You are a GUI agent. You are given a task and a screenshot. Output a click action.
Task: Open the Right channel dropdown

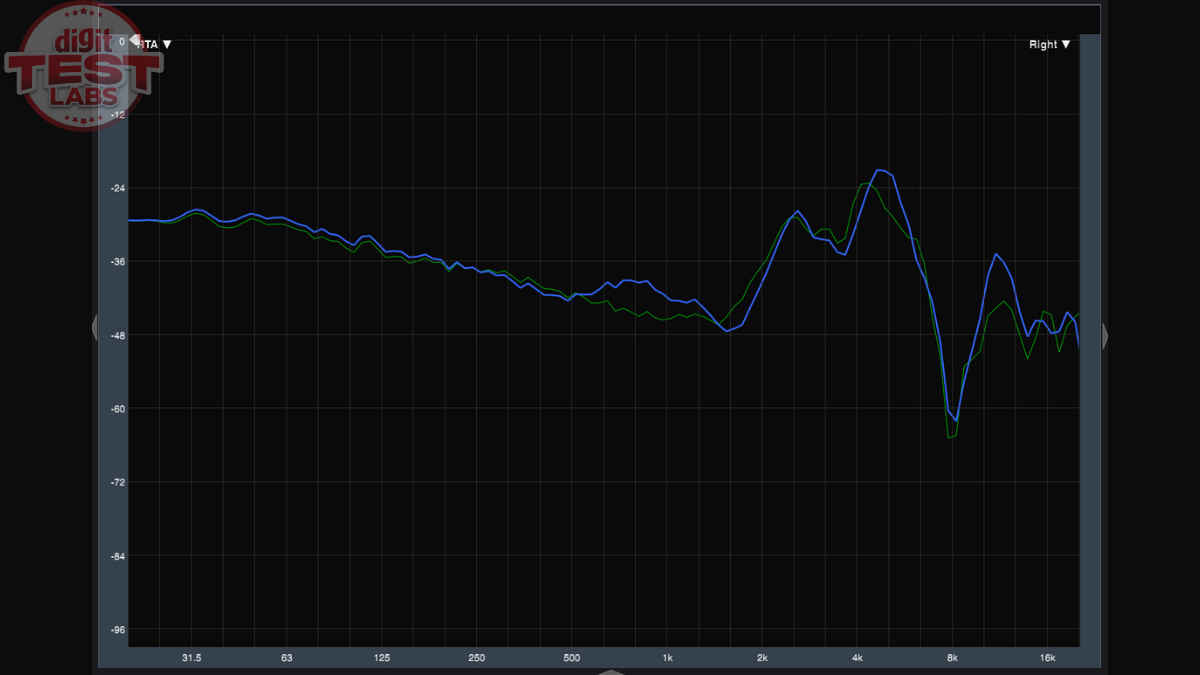coord(1049,44)
